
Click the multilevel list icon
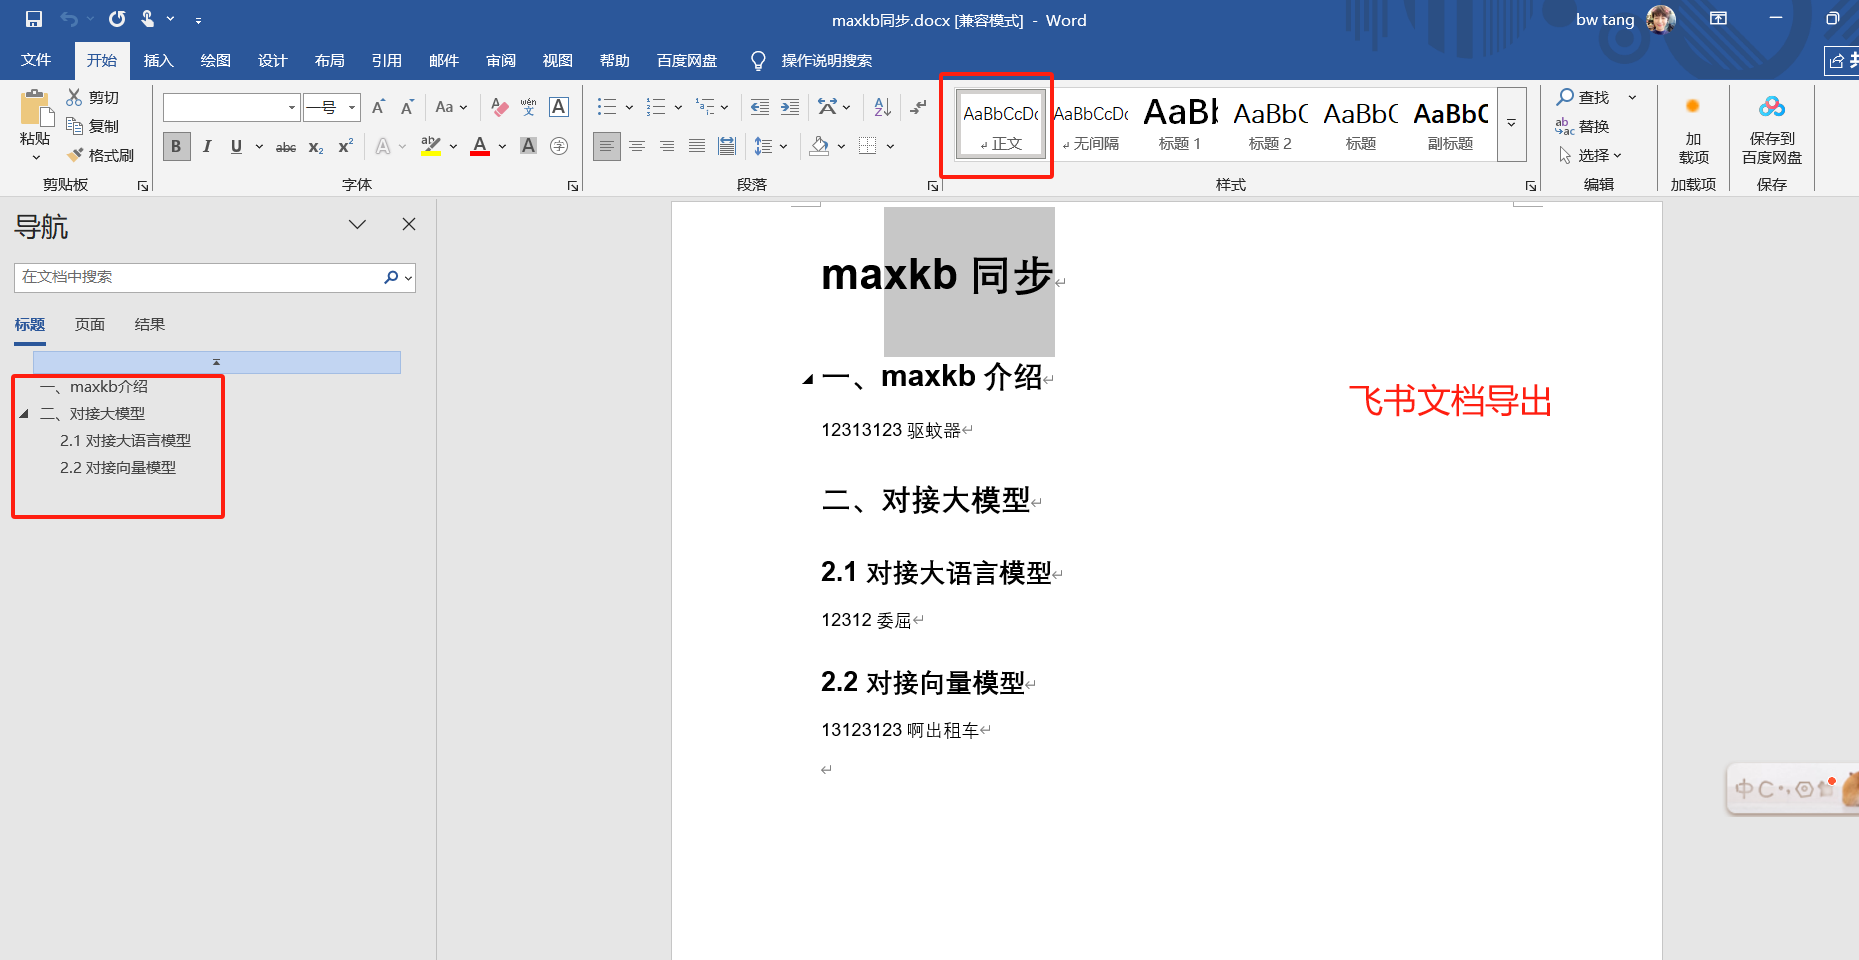[706, 107]
